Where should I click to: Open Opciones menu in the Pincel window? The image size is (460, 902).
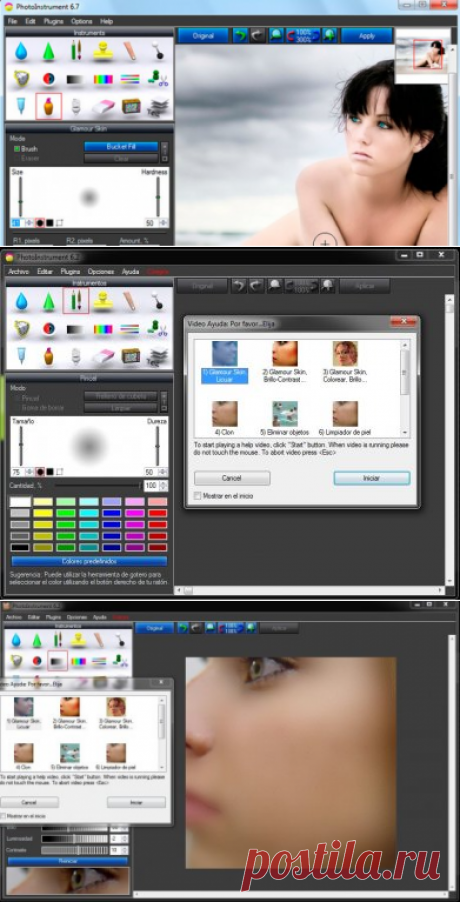tap(101, 271)
